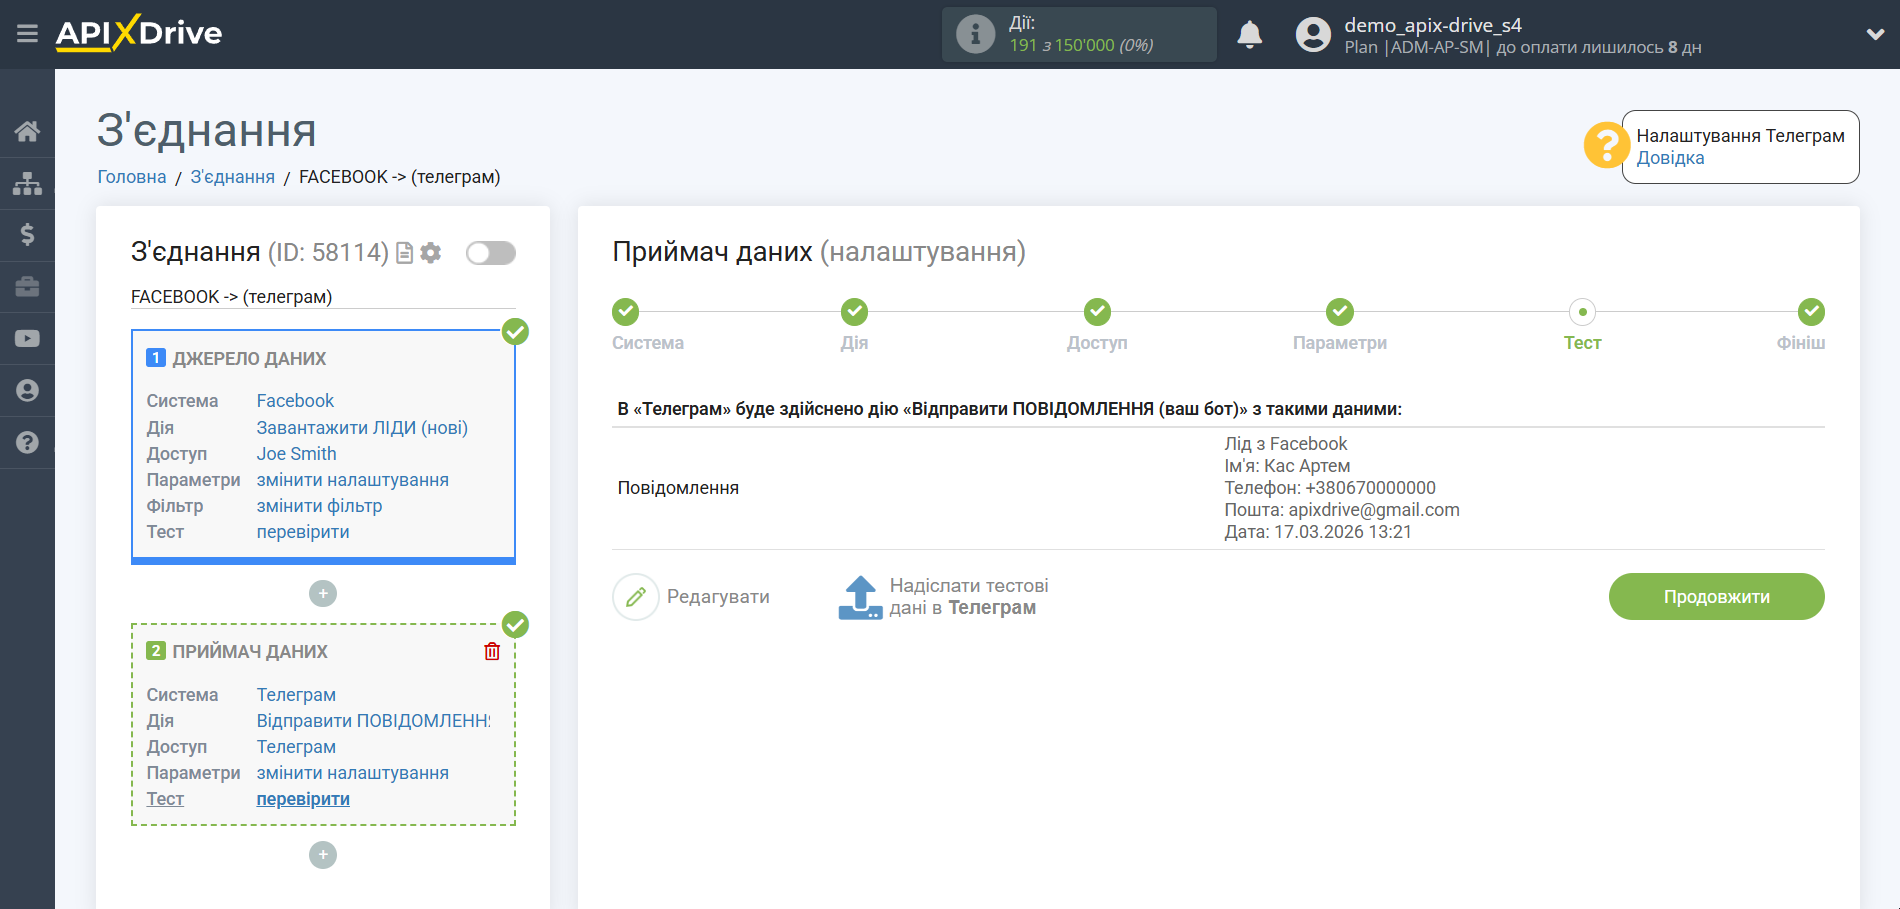Click the green Продовжити button

click(1716, 597)
